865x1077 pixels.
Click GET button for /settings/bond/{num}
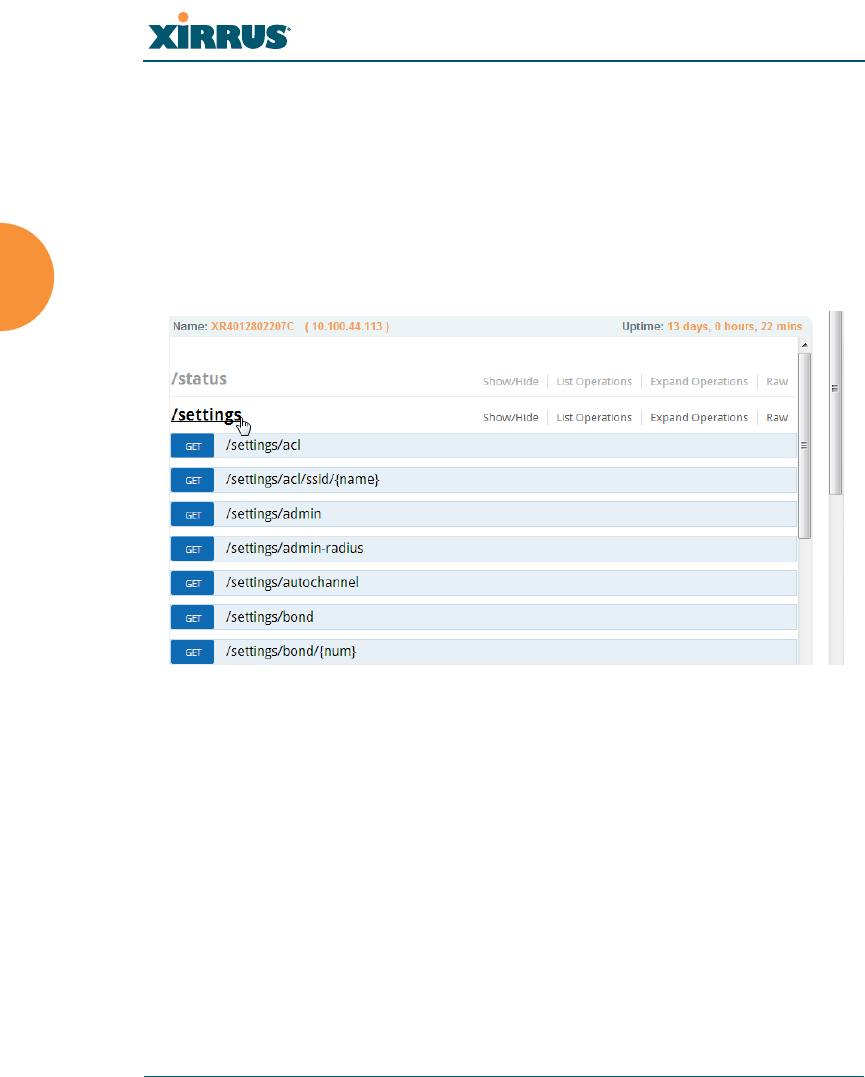click(x=192, y=652)
